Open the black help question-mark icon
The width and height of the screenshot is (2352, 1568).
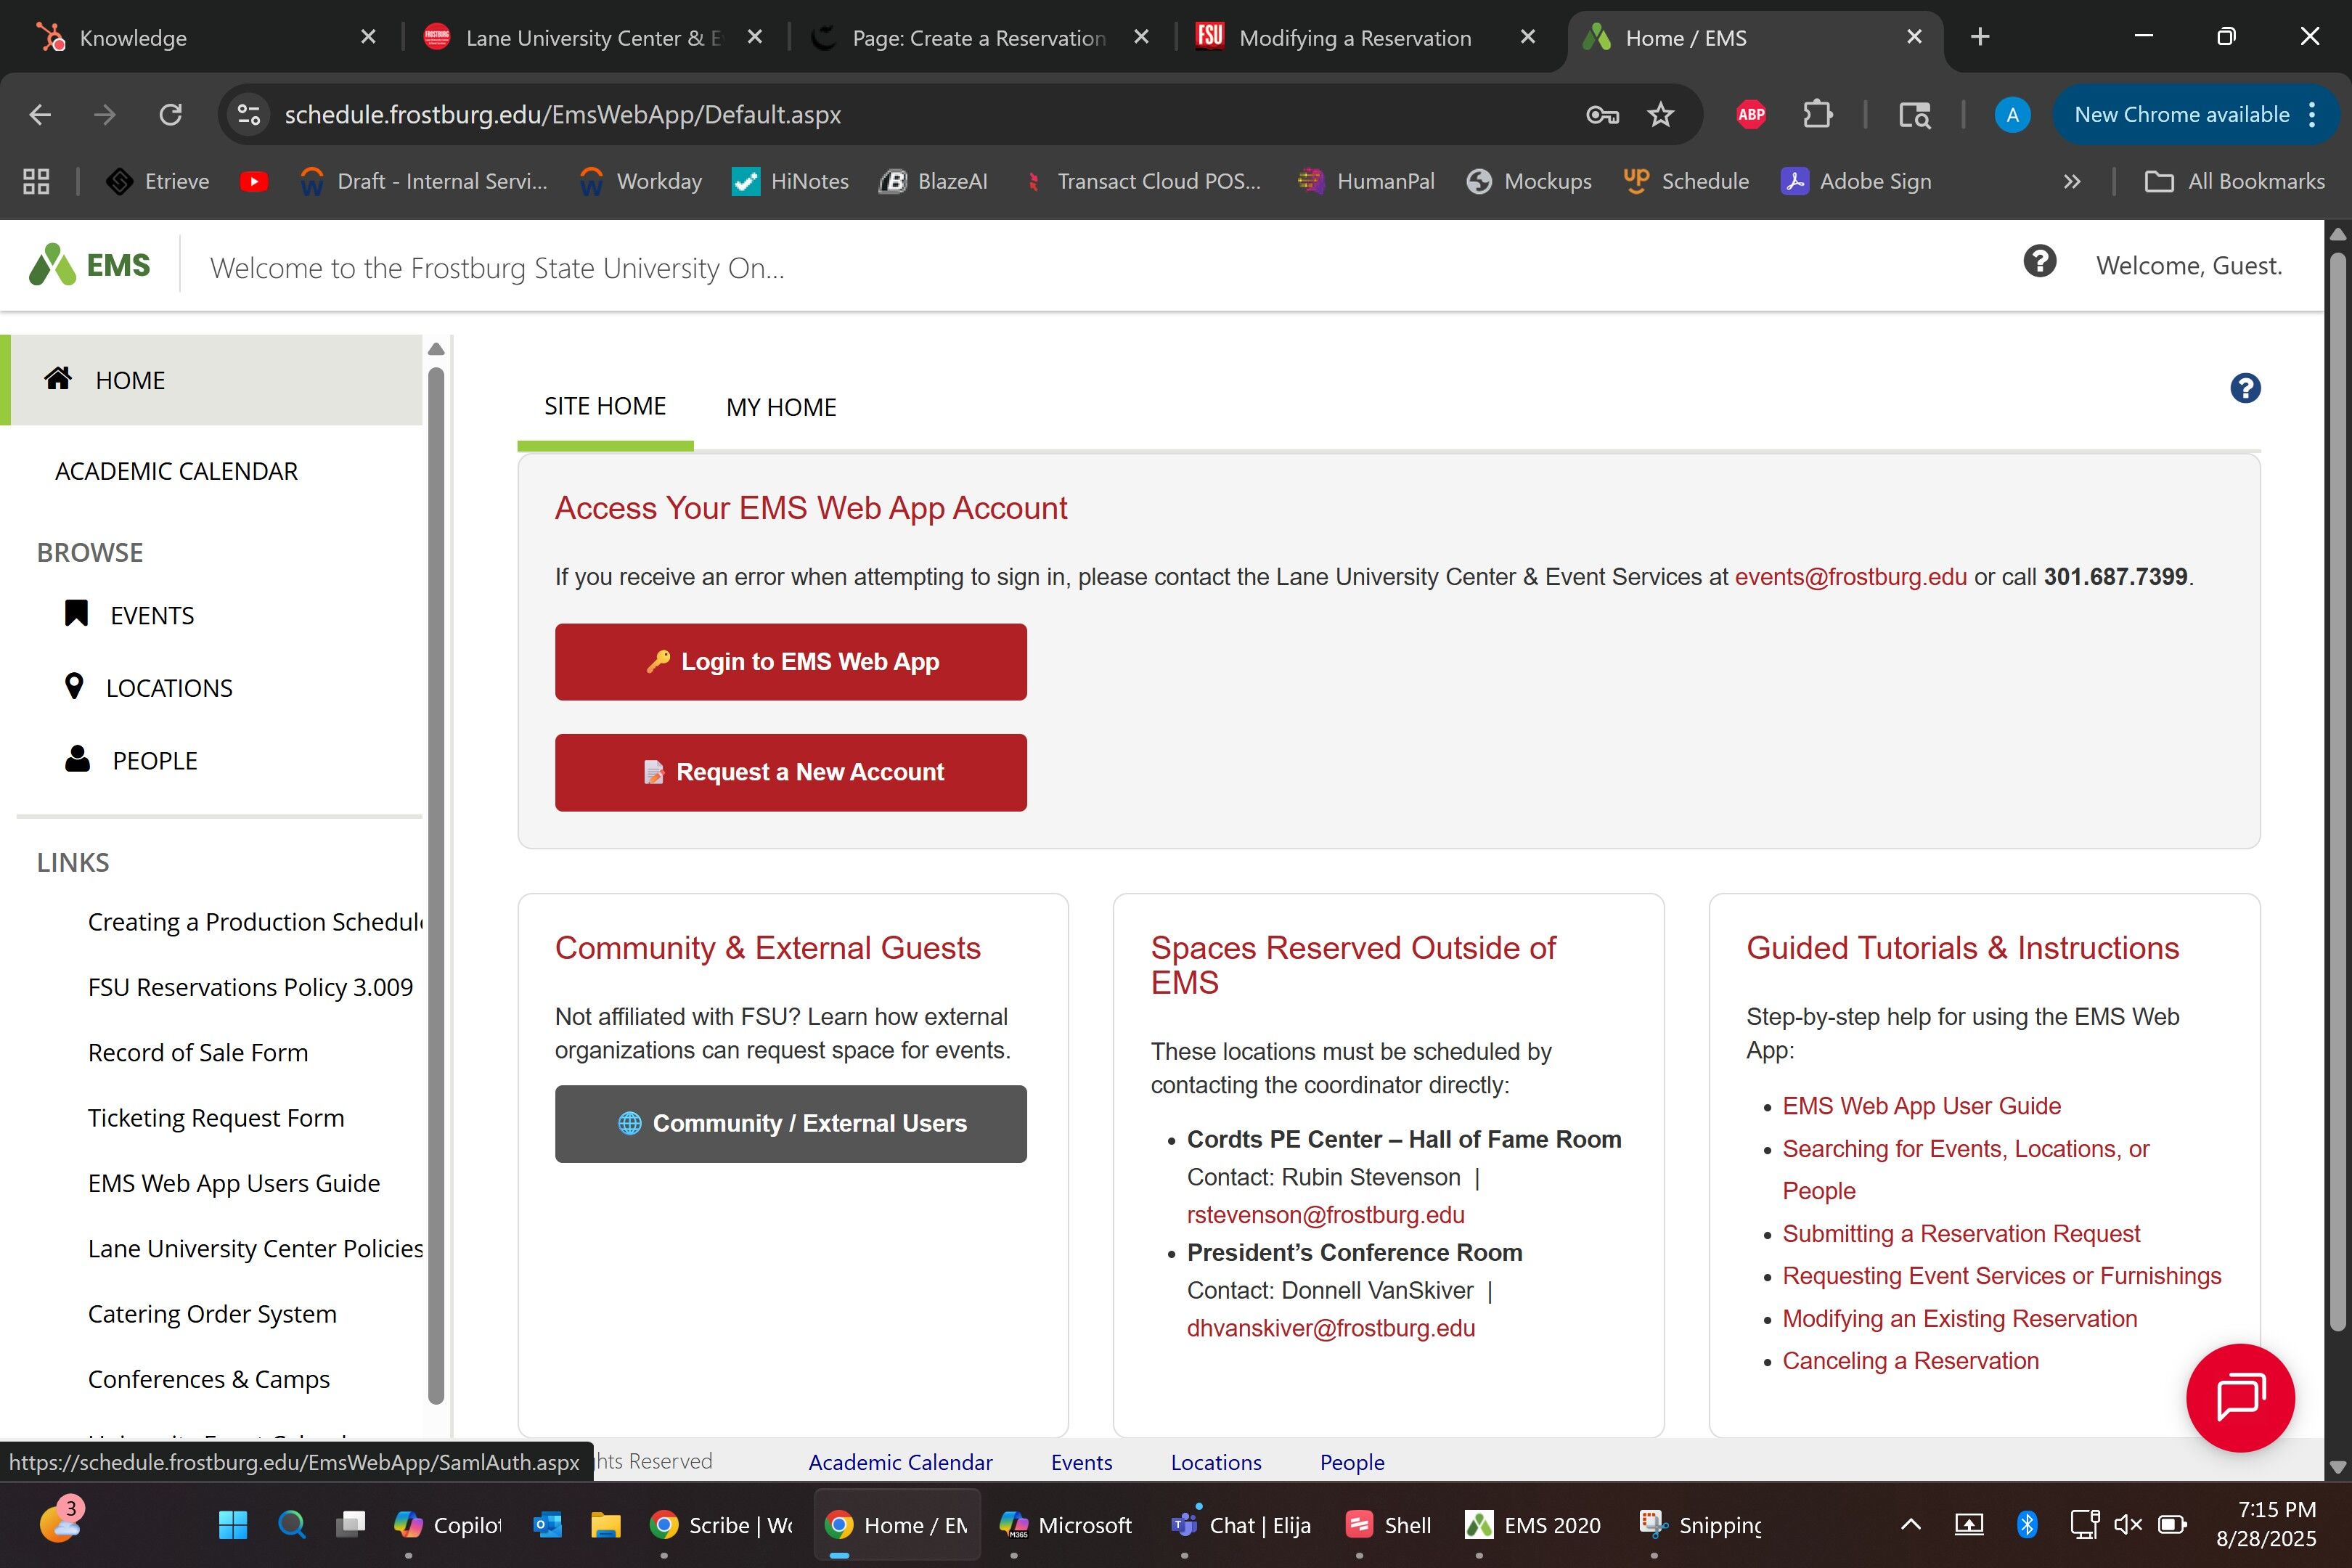pyautogui.click(x=2039, y=262)
